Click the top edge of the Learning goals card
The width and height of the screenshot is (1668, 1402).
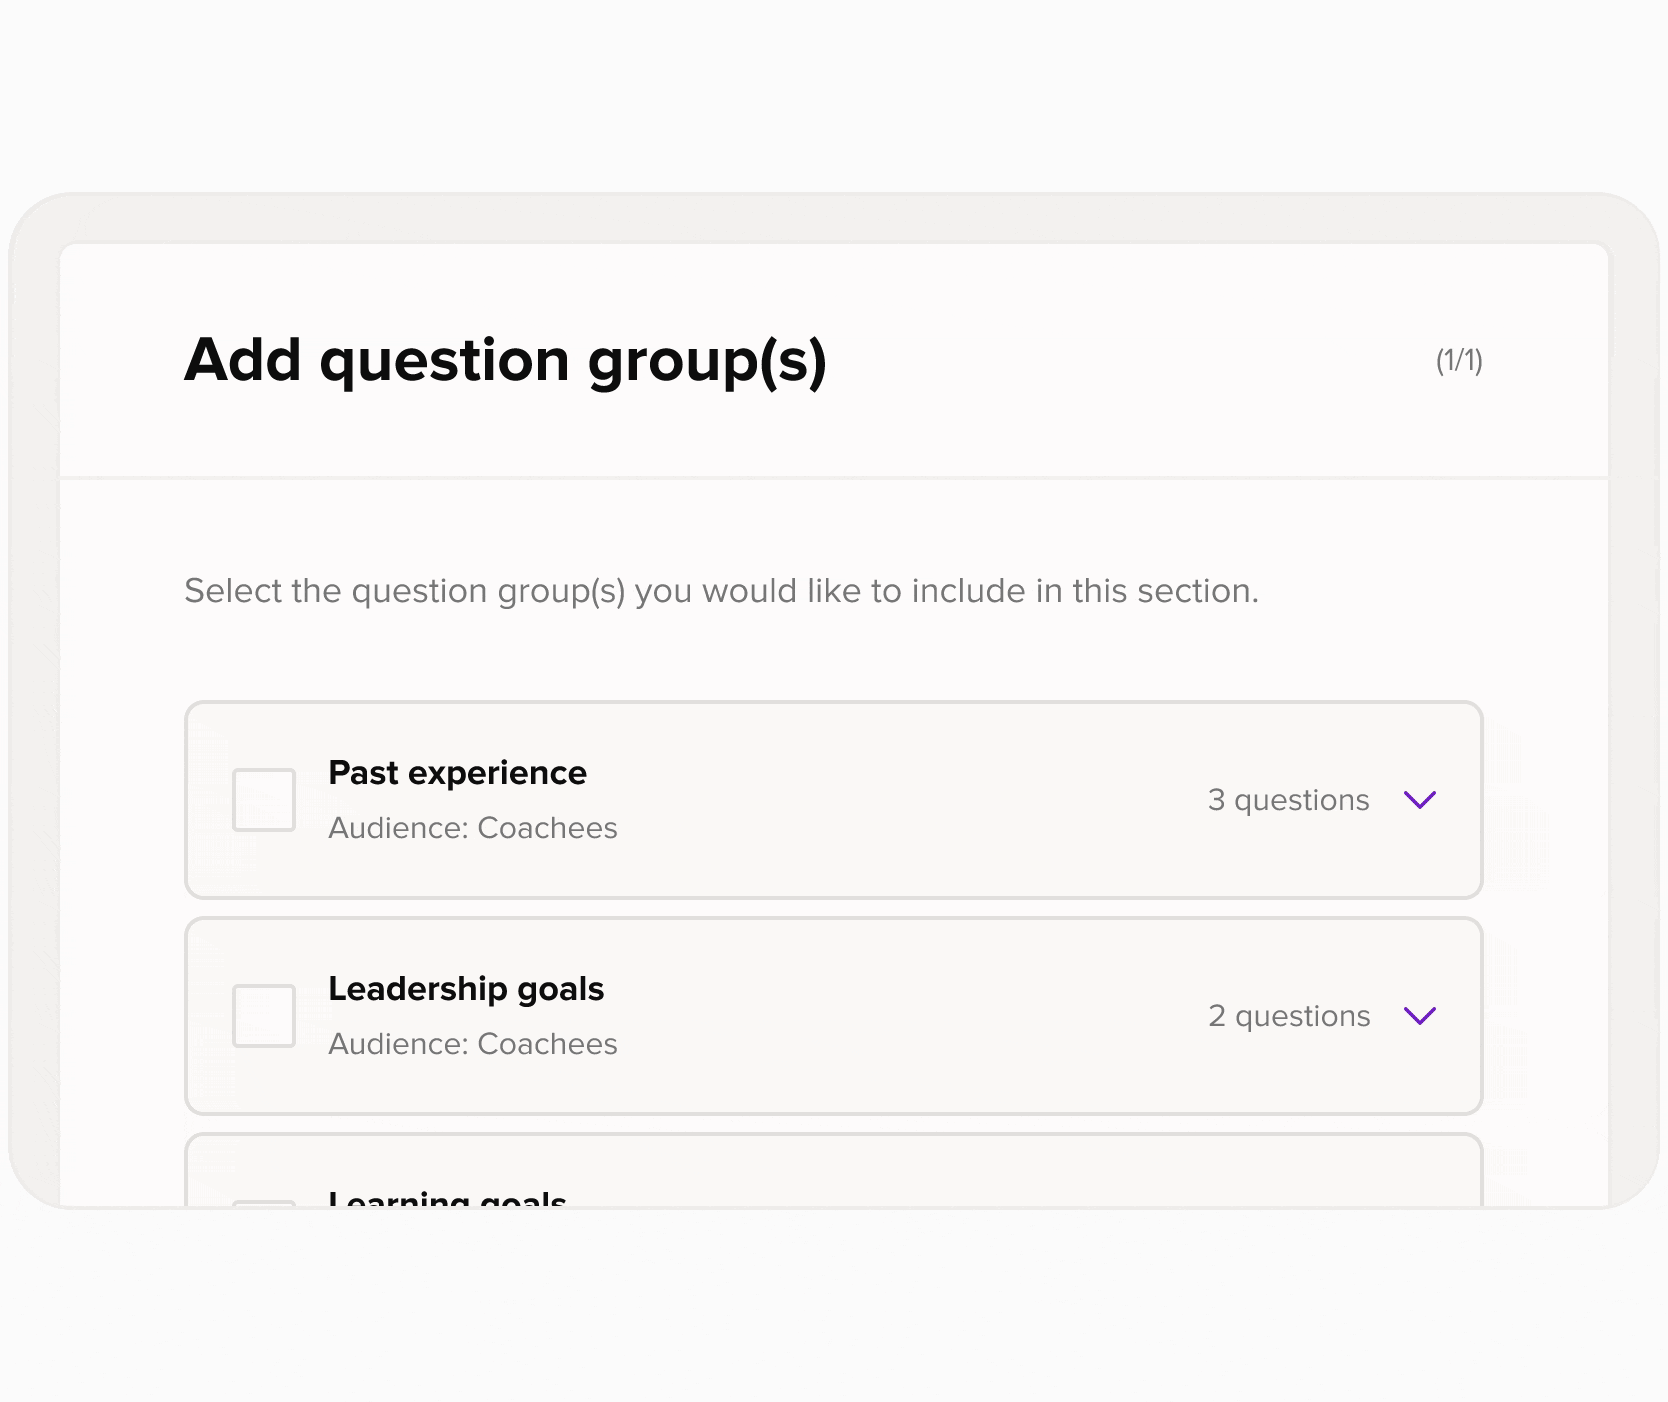click(x=833, y=1135)
